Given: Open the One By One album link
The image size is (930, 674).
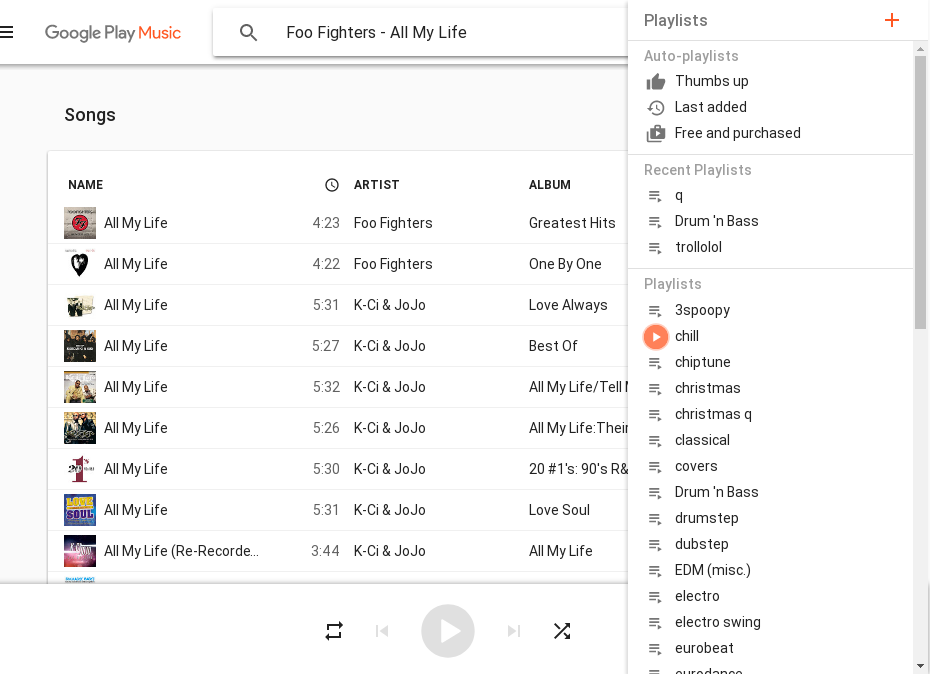Looking at the screenshot, I should click(565, 263).
